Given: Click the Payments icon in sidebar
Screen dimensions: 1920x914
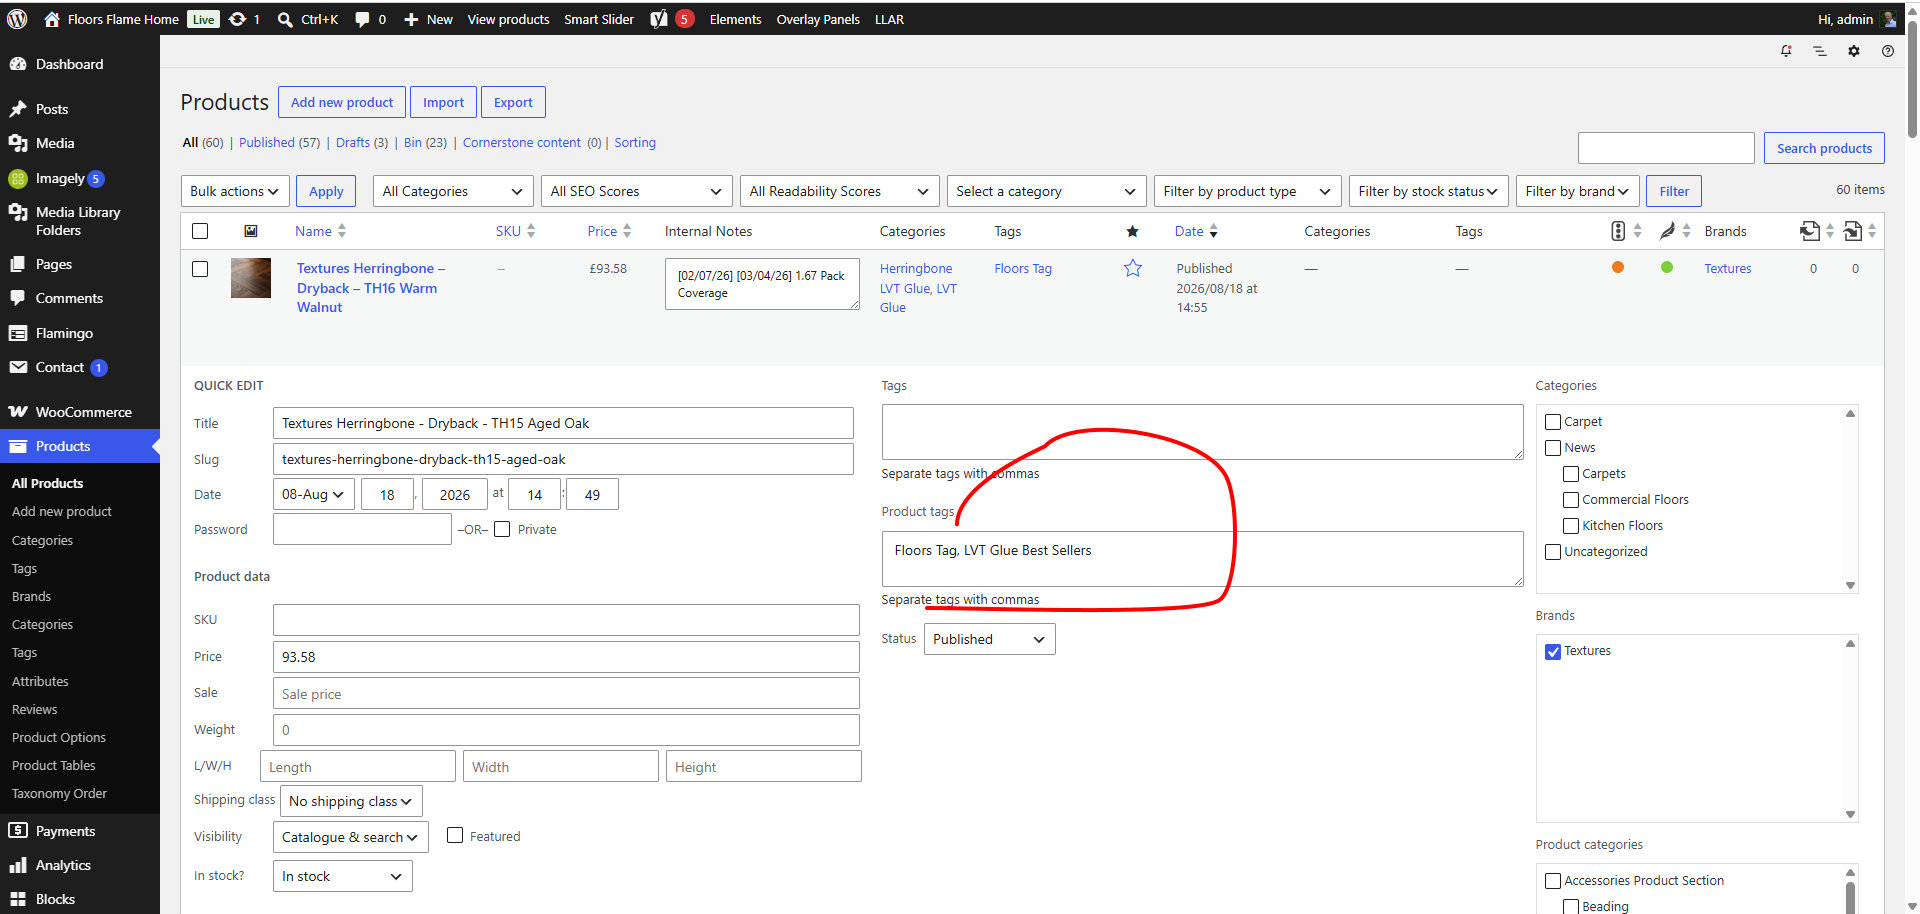Looking at the screenshot, I should point(18,831).
